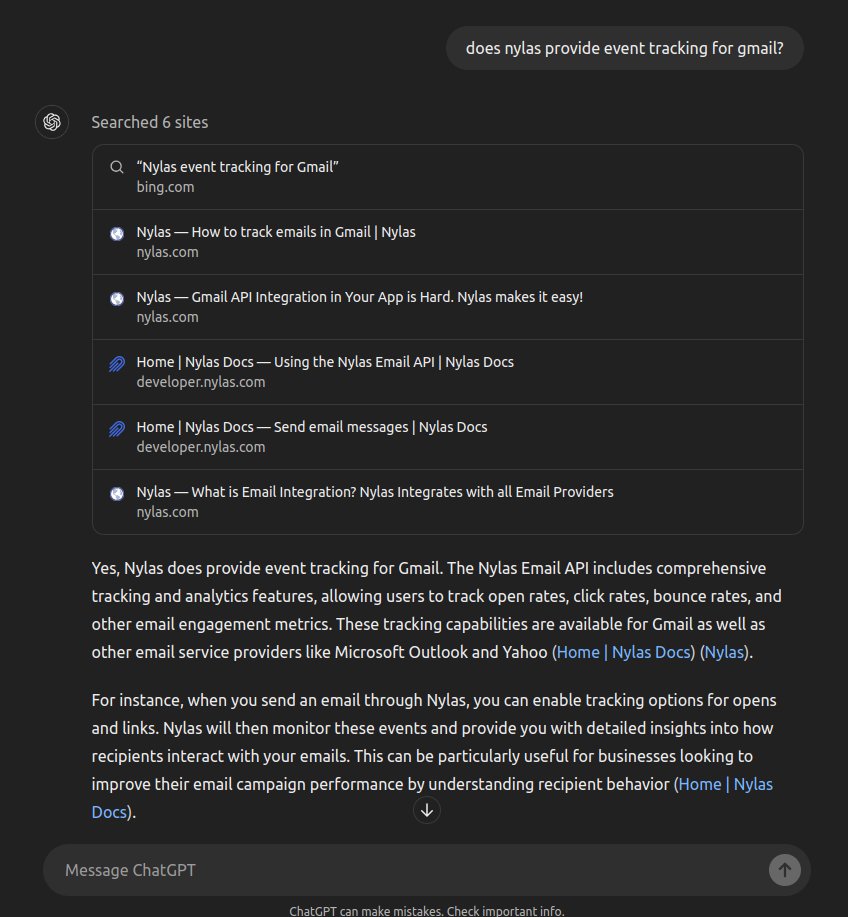Open What is Email Integration result
The image size is (848, 917).
click(x=447, y=502)
